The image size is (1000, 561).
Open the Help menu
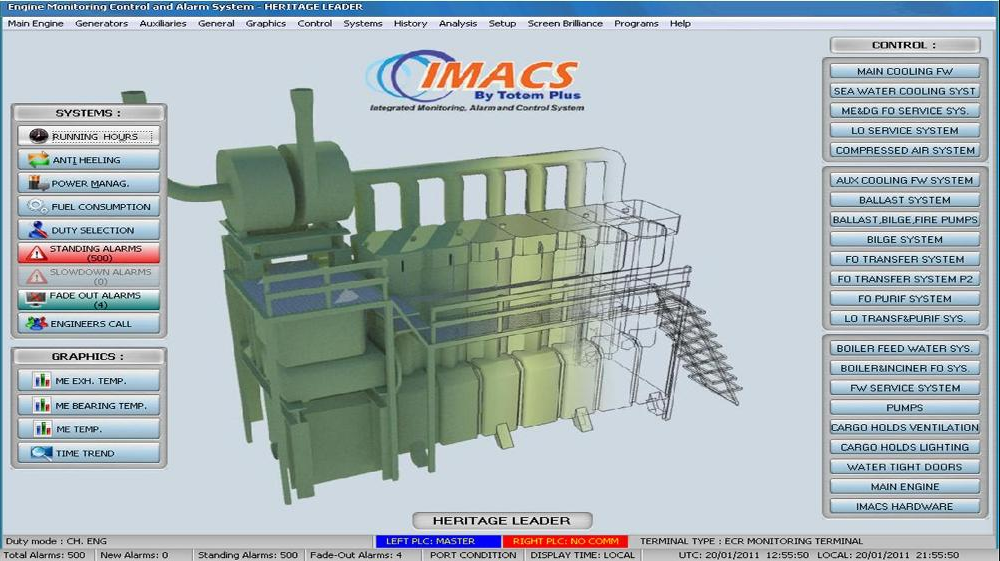coord(680,23)
